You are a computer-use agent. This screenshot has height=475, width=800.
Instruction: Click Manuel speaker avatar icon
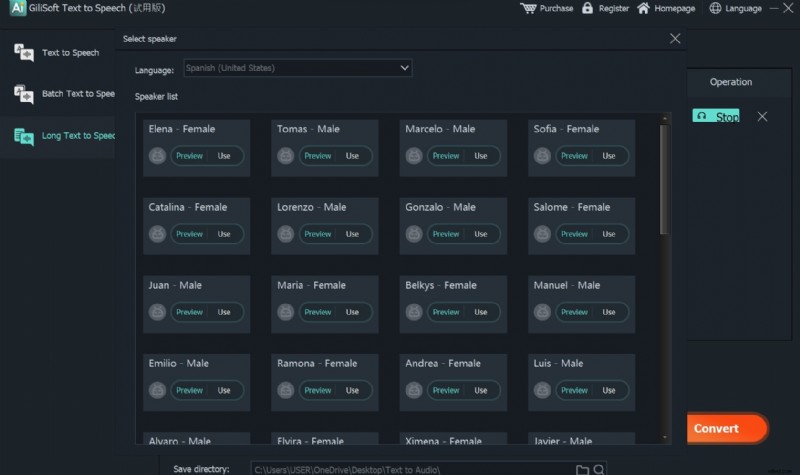(542, 312)
